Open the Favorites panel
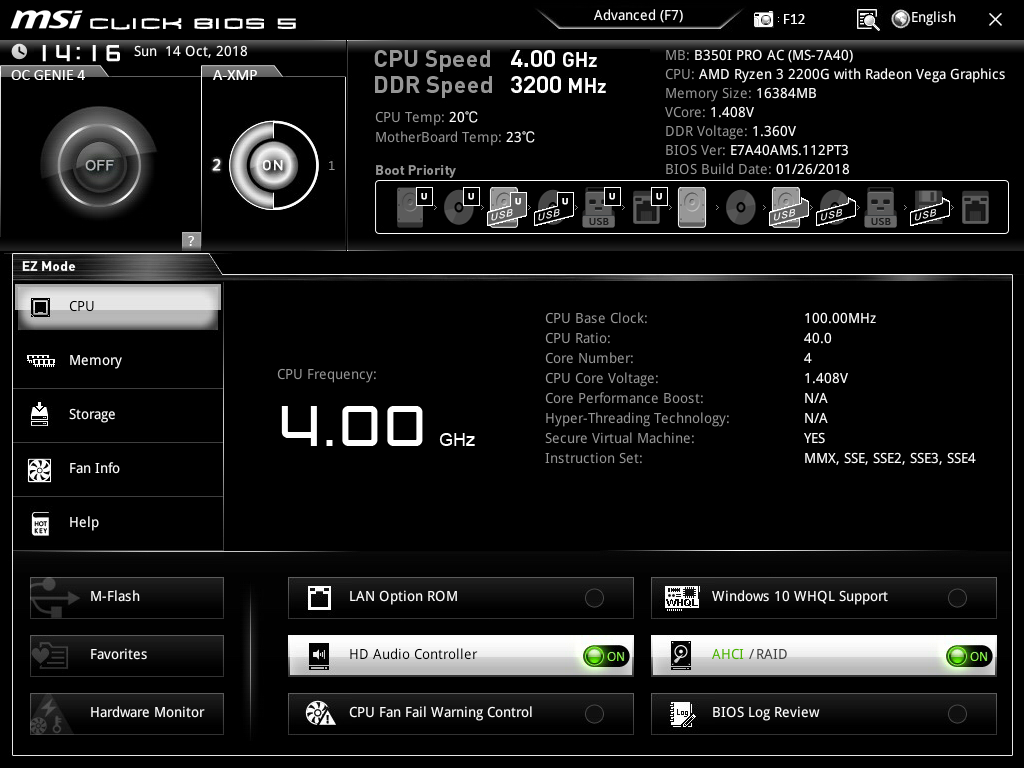The image size is (1024, 768). 127,656
